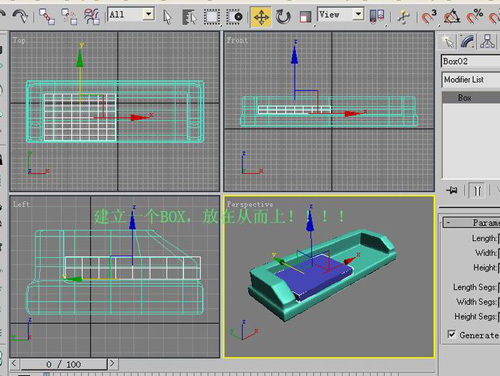Activate the Select and Move tool
500x376 pixels.
[261, 17]
